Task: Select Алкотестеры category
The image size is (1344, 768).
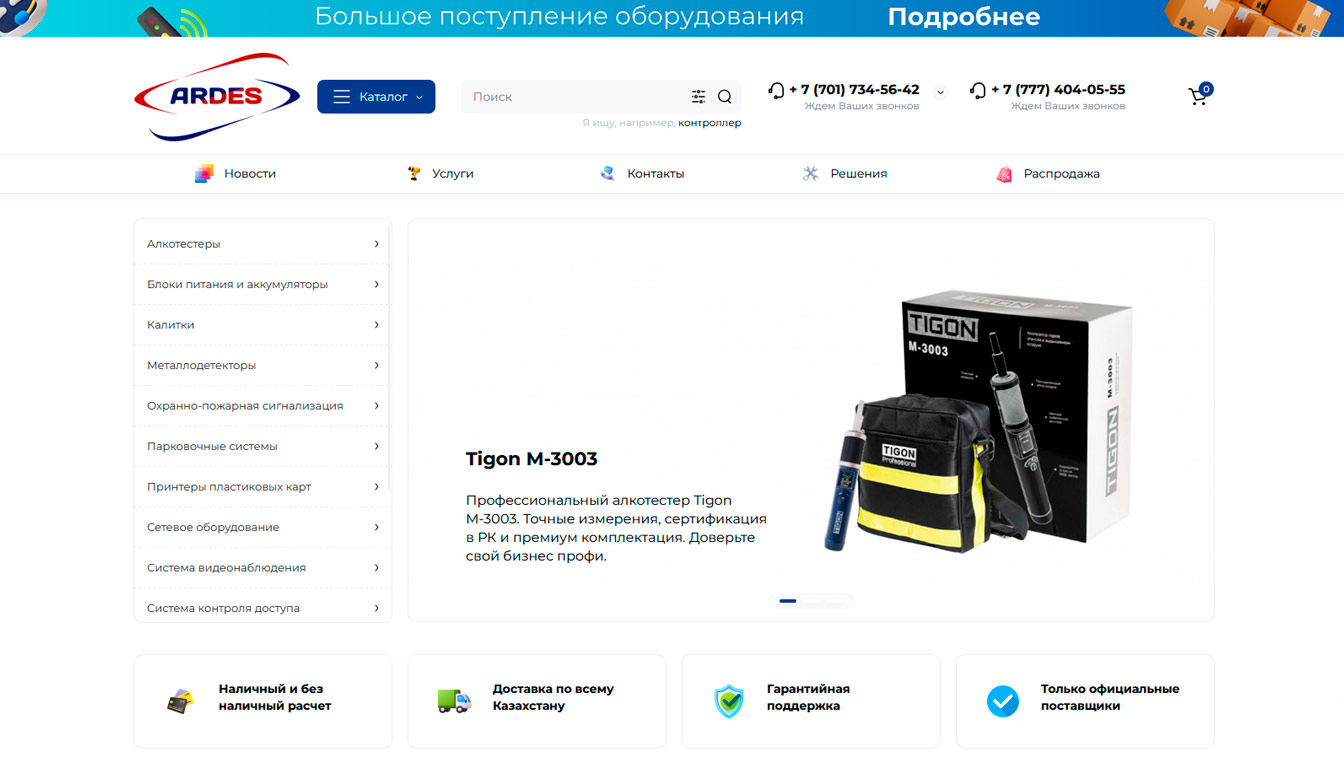Action: [x=184, y=244]
